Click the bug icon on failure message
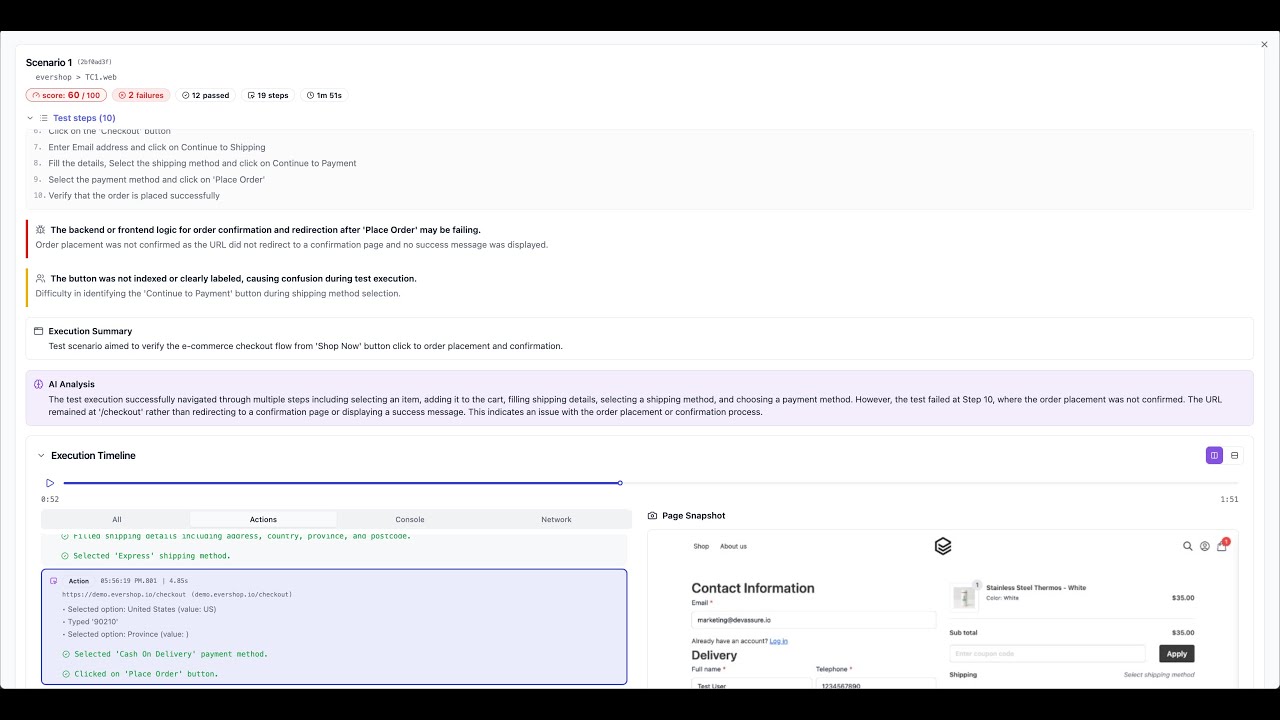Viewport: 1280px width, 720px height. [x=40, y=229]
